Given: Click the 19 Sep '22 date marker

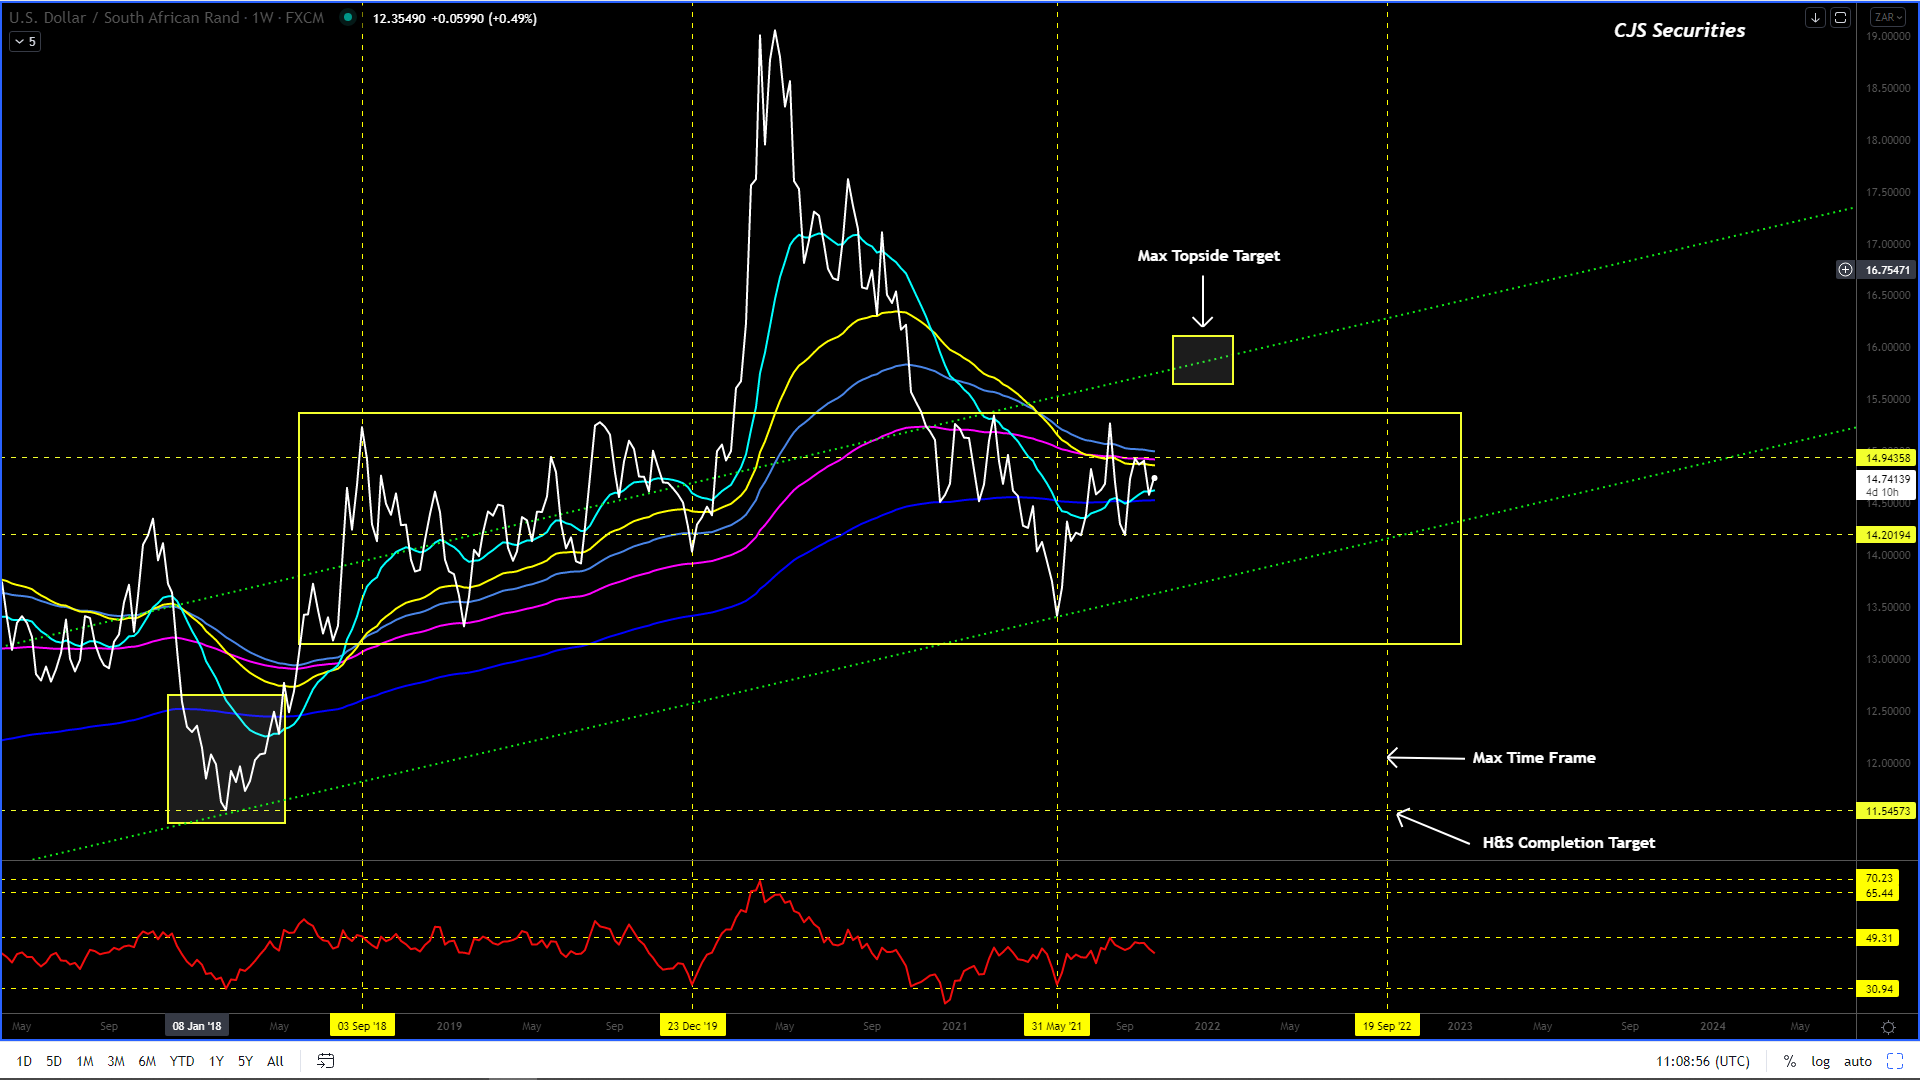Looking at the screenshot, I should pyautogui.click(x=1386, y=1026).
